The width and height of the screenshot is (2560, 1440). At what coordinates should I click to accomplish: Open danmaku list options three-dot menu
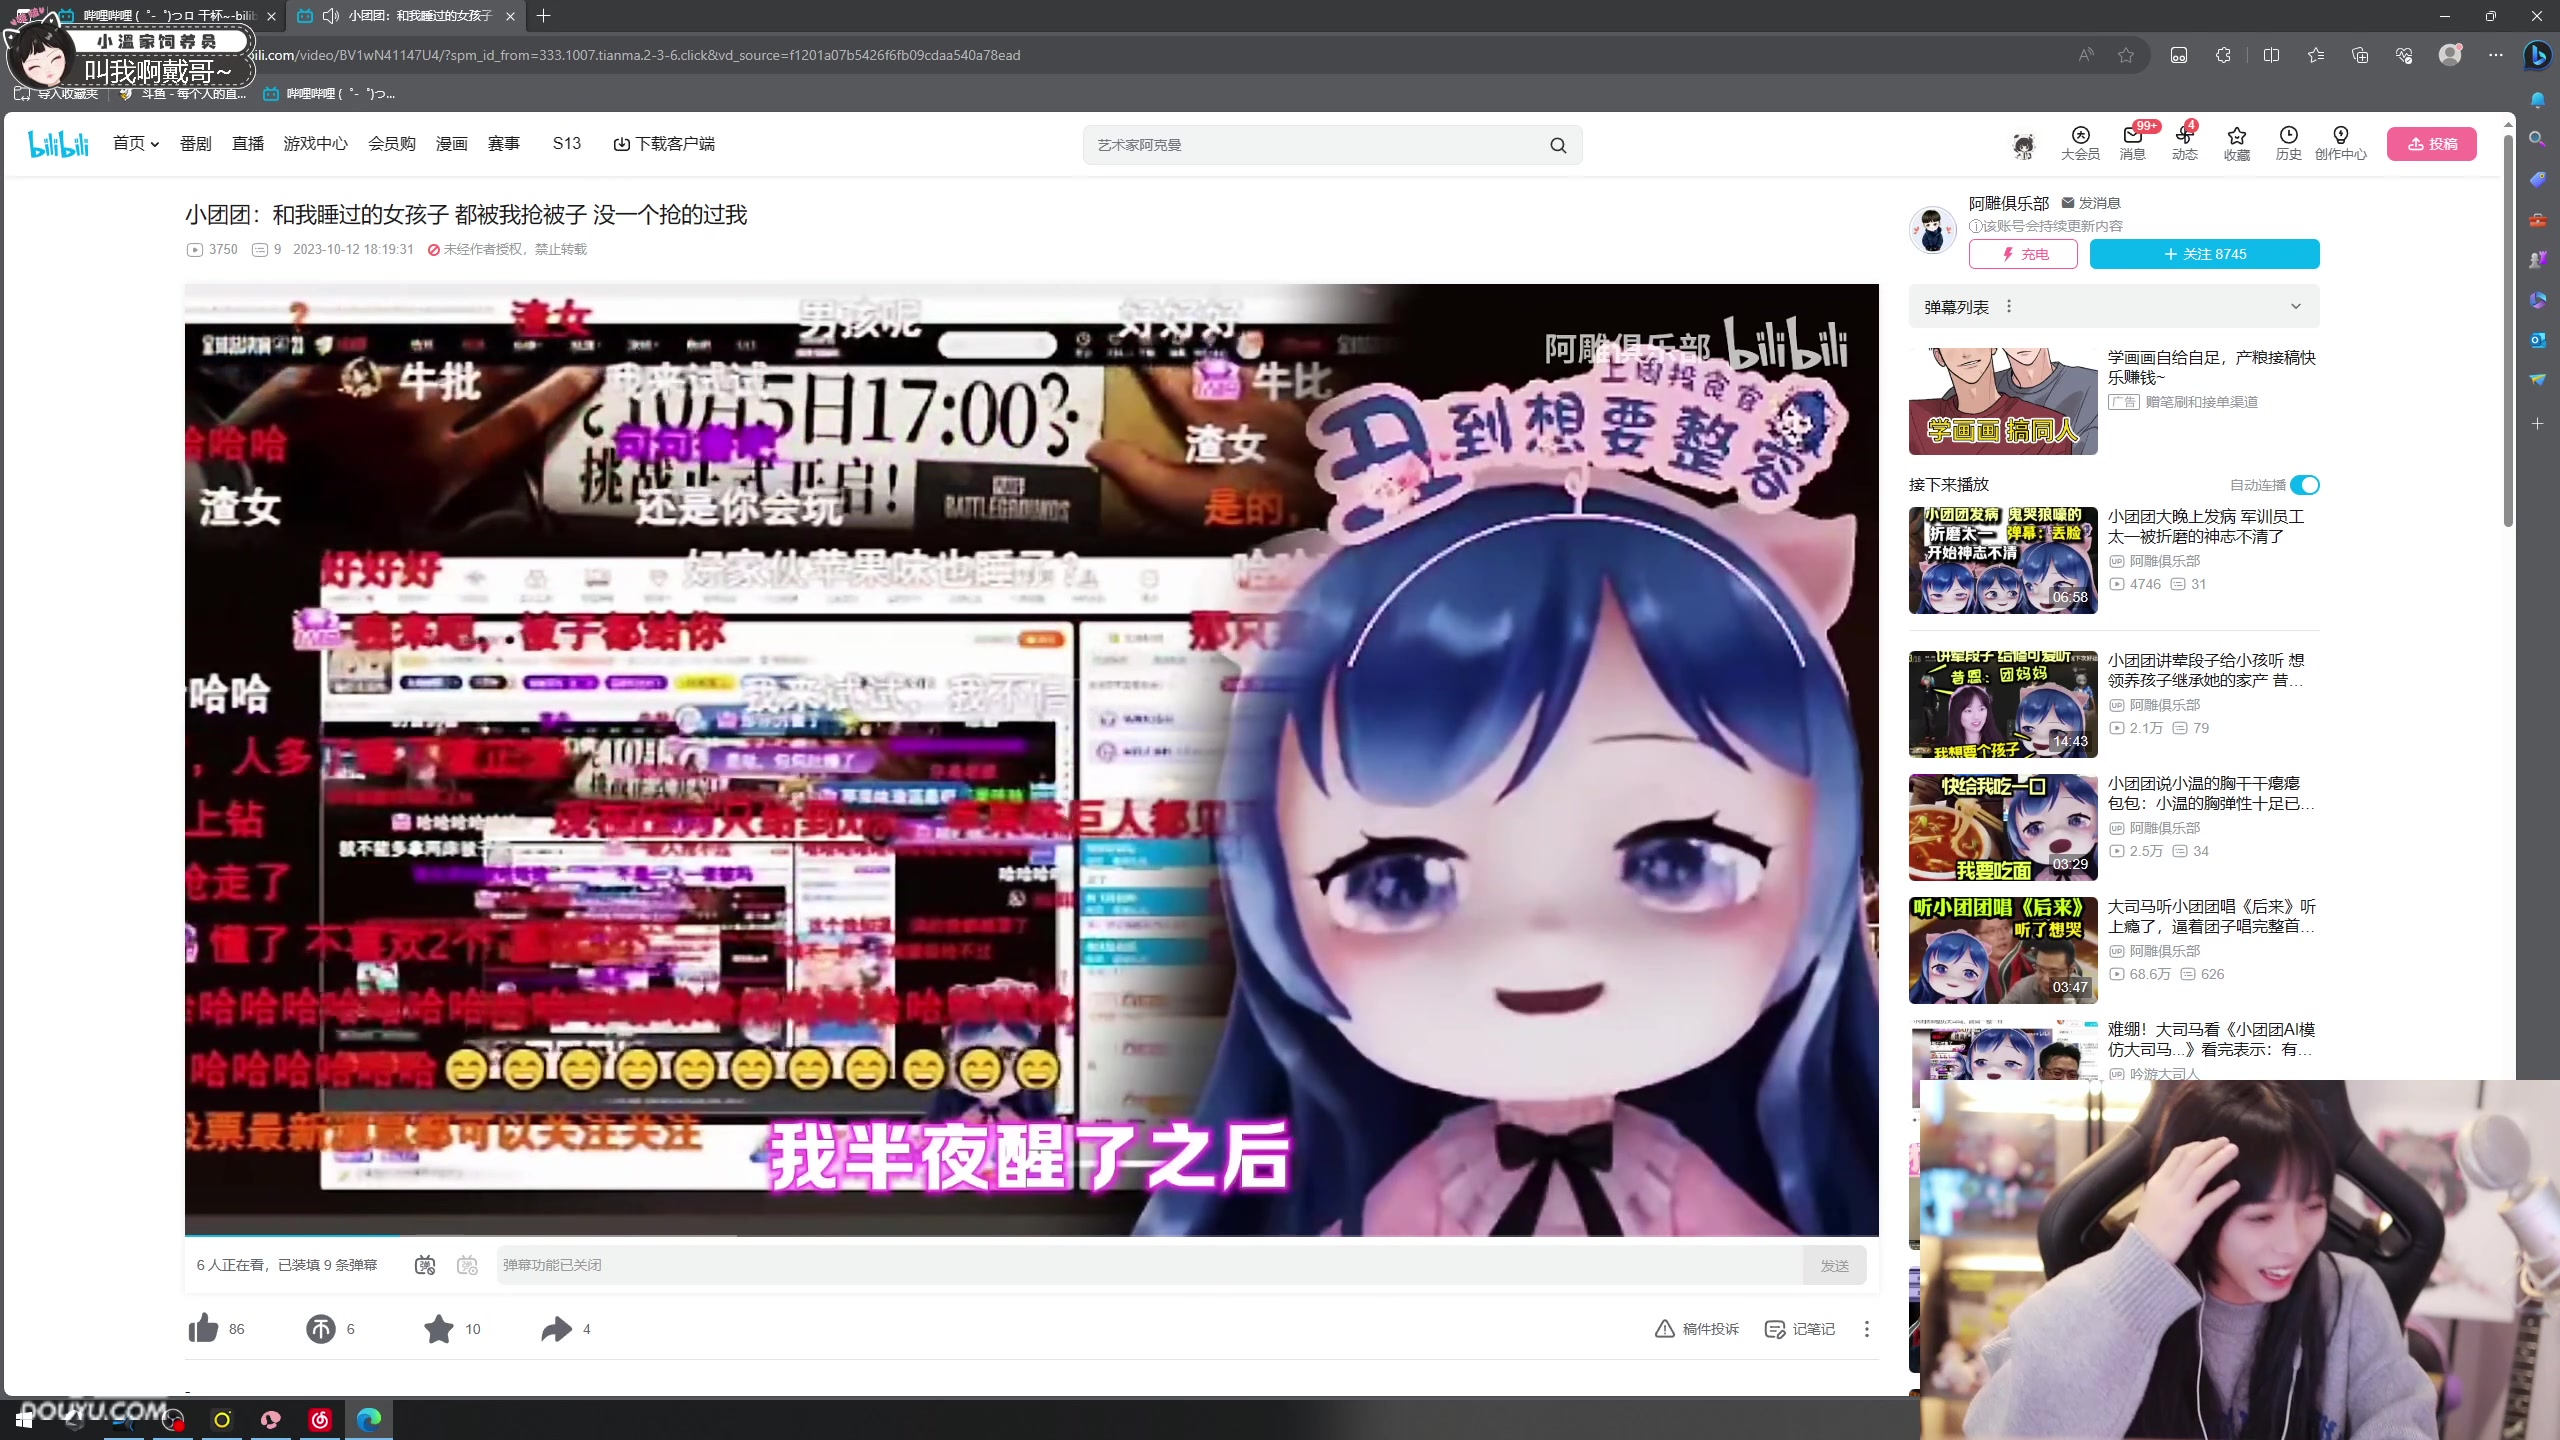point(2009,306)
